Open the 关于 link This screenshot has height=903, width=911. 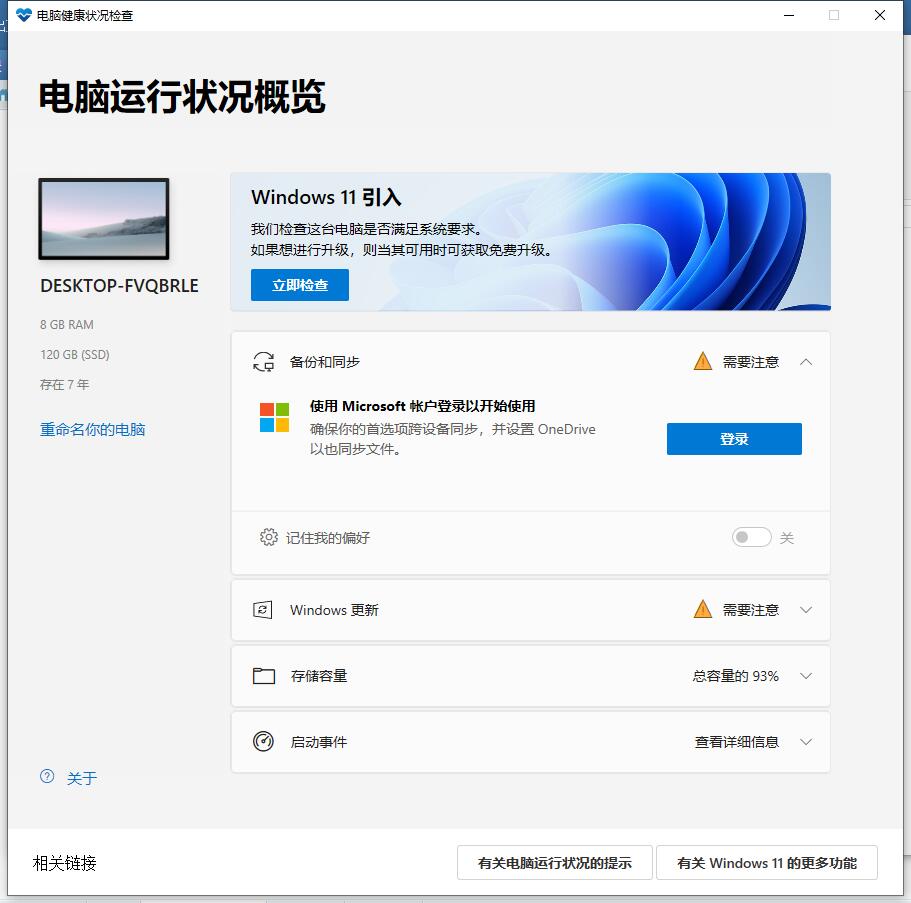coord(81,778)
